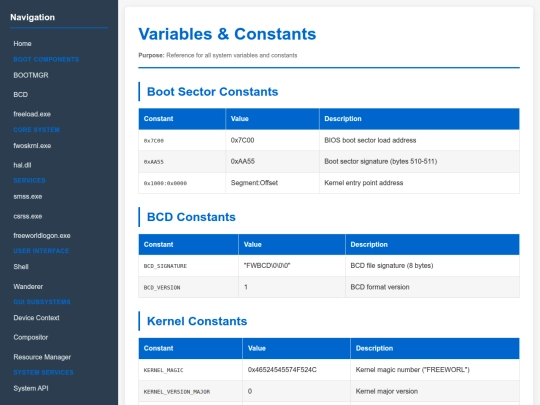This screenshot has width=540, height=405.
Task: Click the BOOT COMPONENTS section label
Action: [x=46, y=60]
